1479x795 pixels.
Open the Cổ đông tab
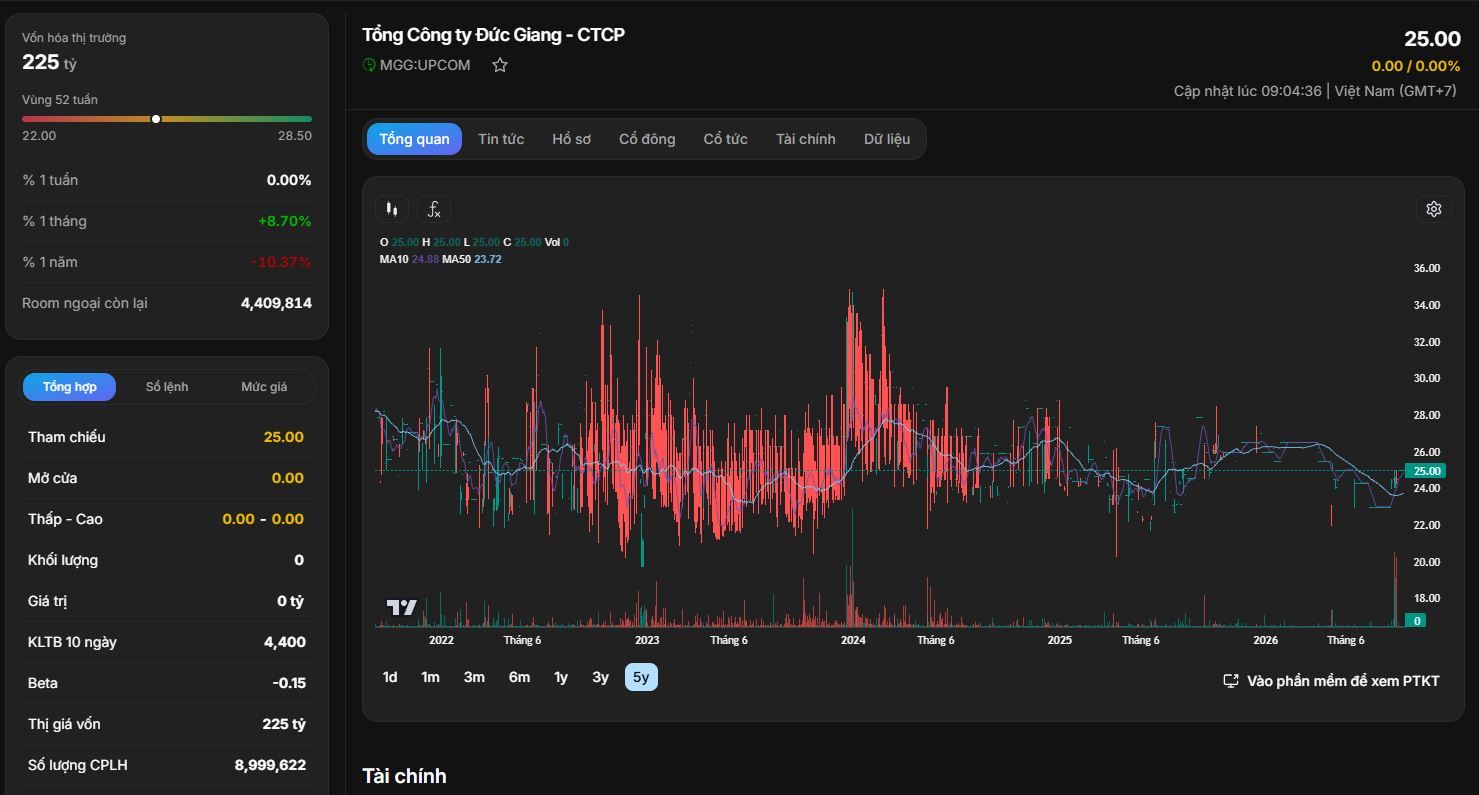pyautogui.click(x=647, y=139)
